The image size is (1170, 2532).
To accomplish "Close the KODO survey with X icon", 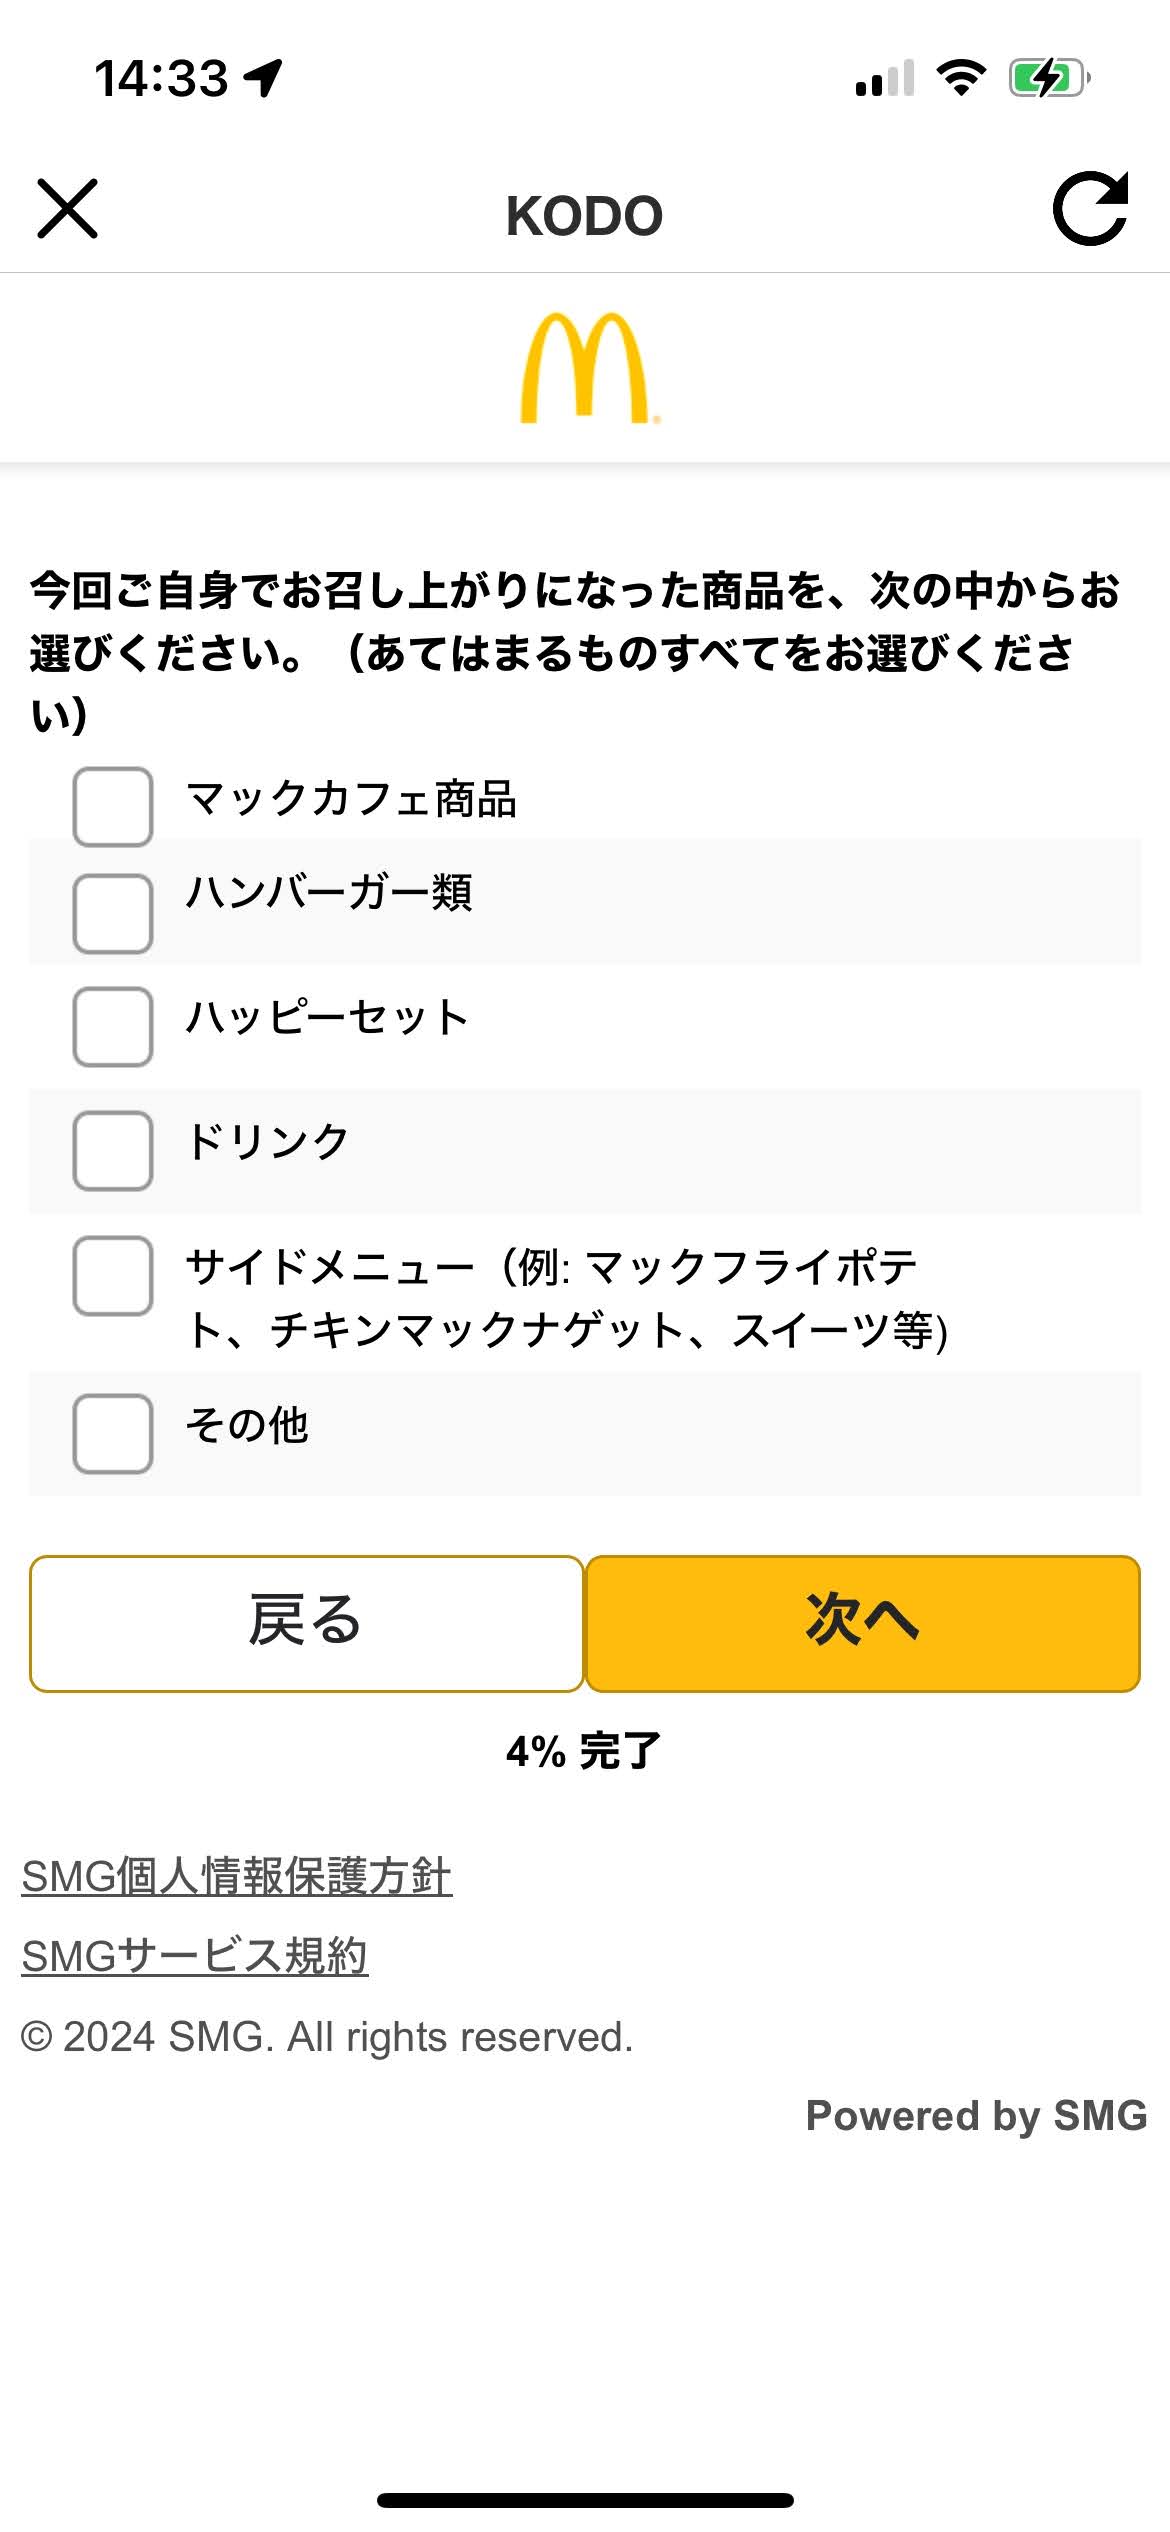I will [67, 209].
